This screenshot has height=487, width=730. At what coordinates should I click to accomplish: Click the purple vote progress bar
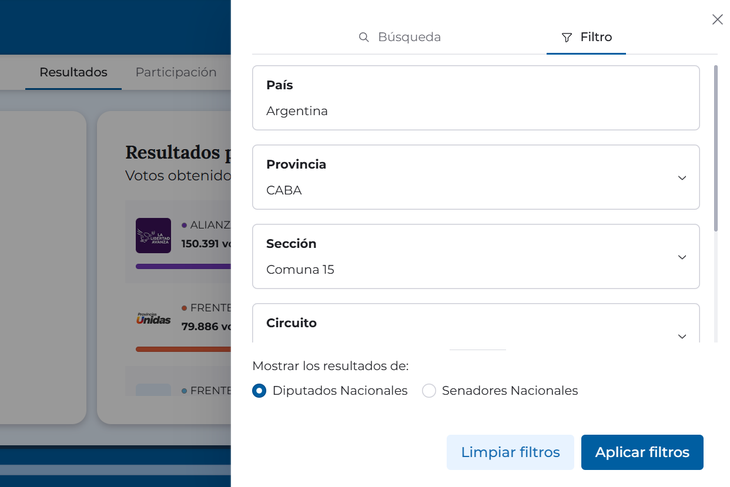coord(183,266)
